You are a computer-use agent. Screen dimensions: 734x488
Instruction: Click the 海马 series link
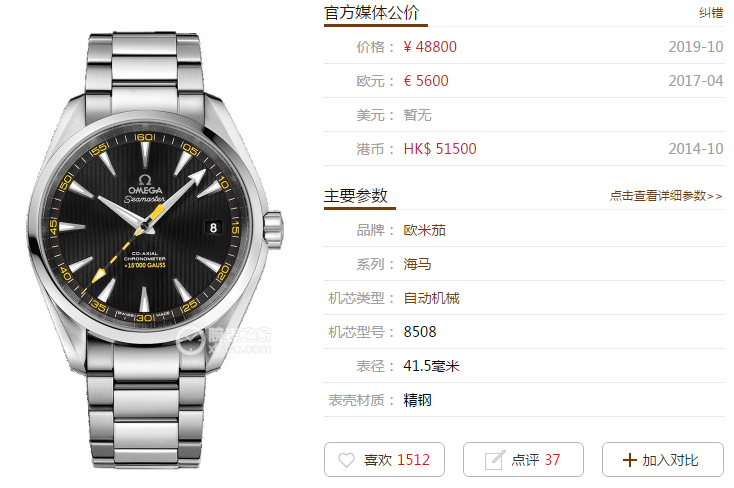tap(417, 264)
